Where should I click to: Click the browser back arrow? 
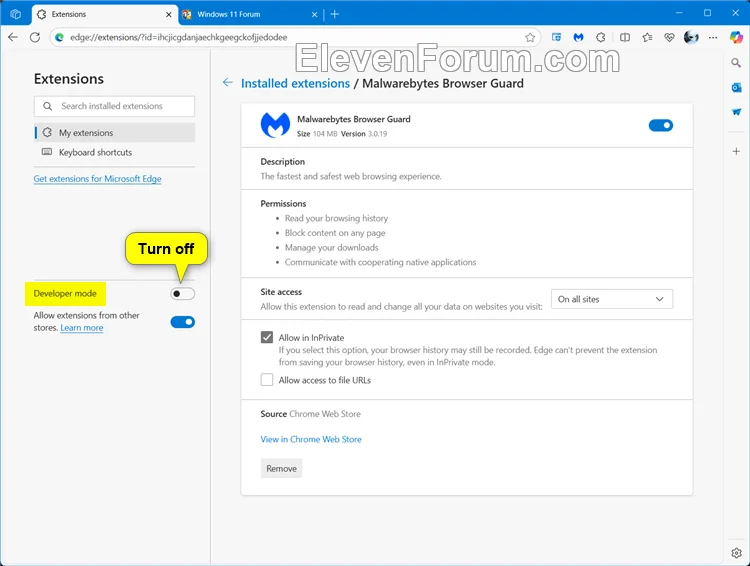(13, 37)
